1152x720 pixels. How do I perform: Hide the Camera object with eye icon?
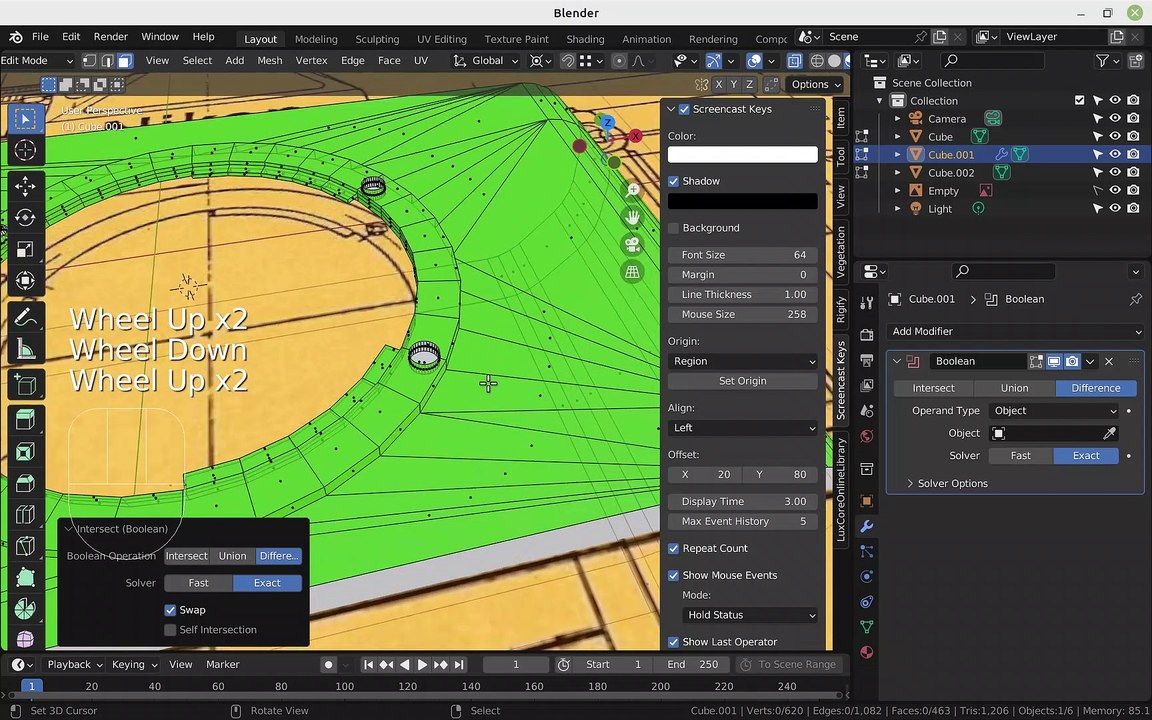(x=1115, y=118)
